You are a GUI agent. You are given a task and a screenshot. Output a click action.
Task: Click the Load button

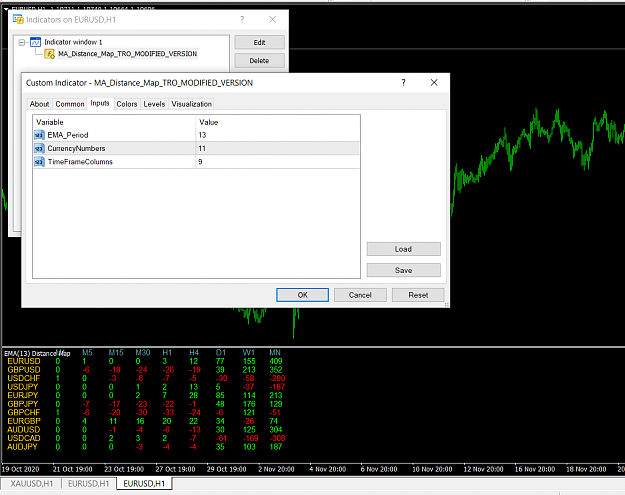pyautogui.click(x=403, y=249)
